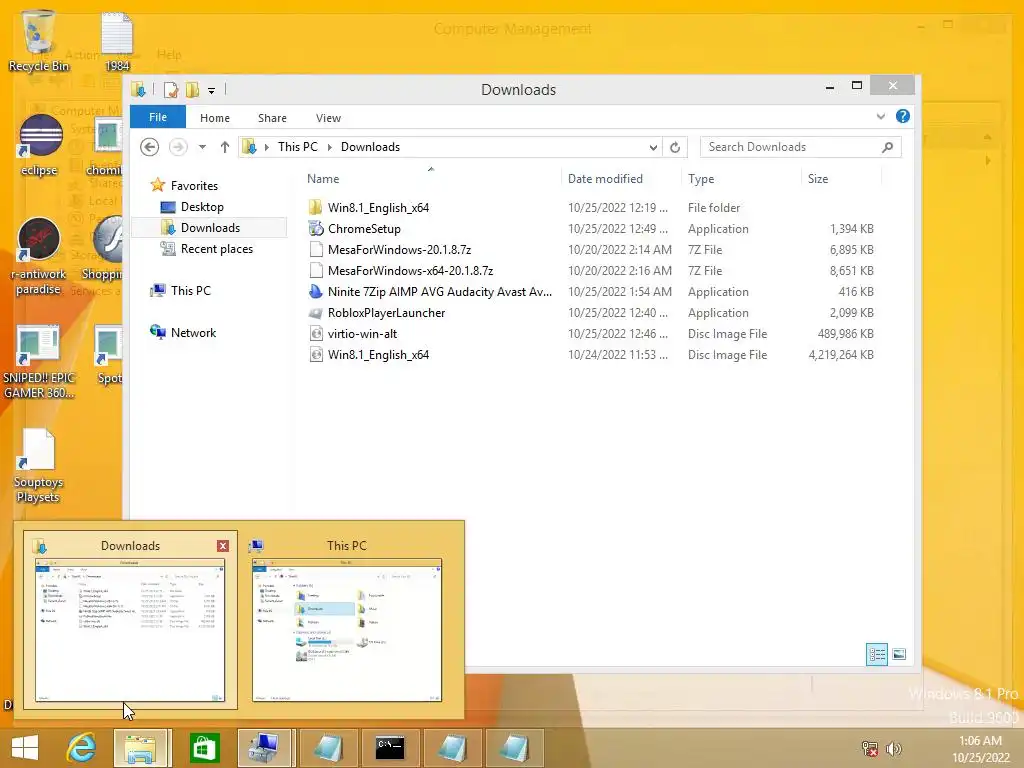Refresh the Downloads folder
The image size is (1024, 768).
coord(675,147)
